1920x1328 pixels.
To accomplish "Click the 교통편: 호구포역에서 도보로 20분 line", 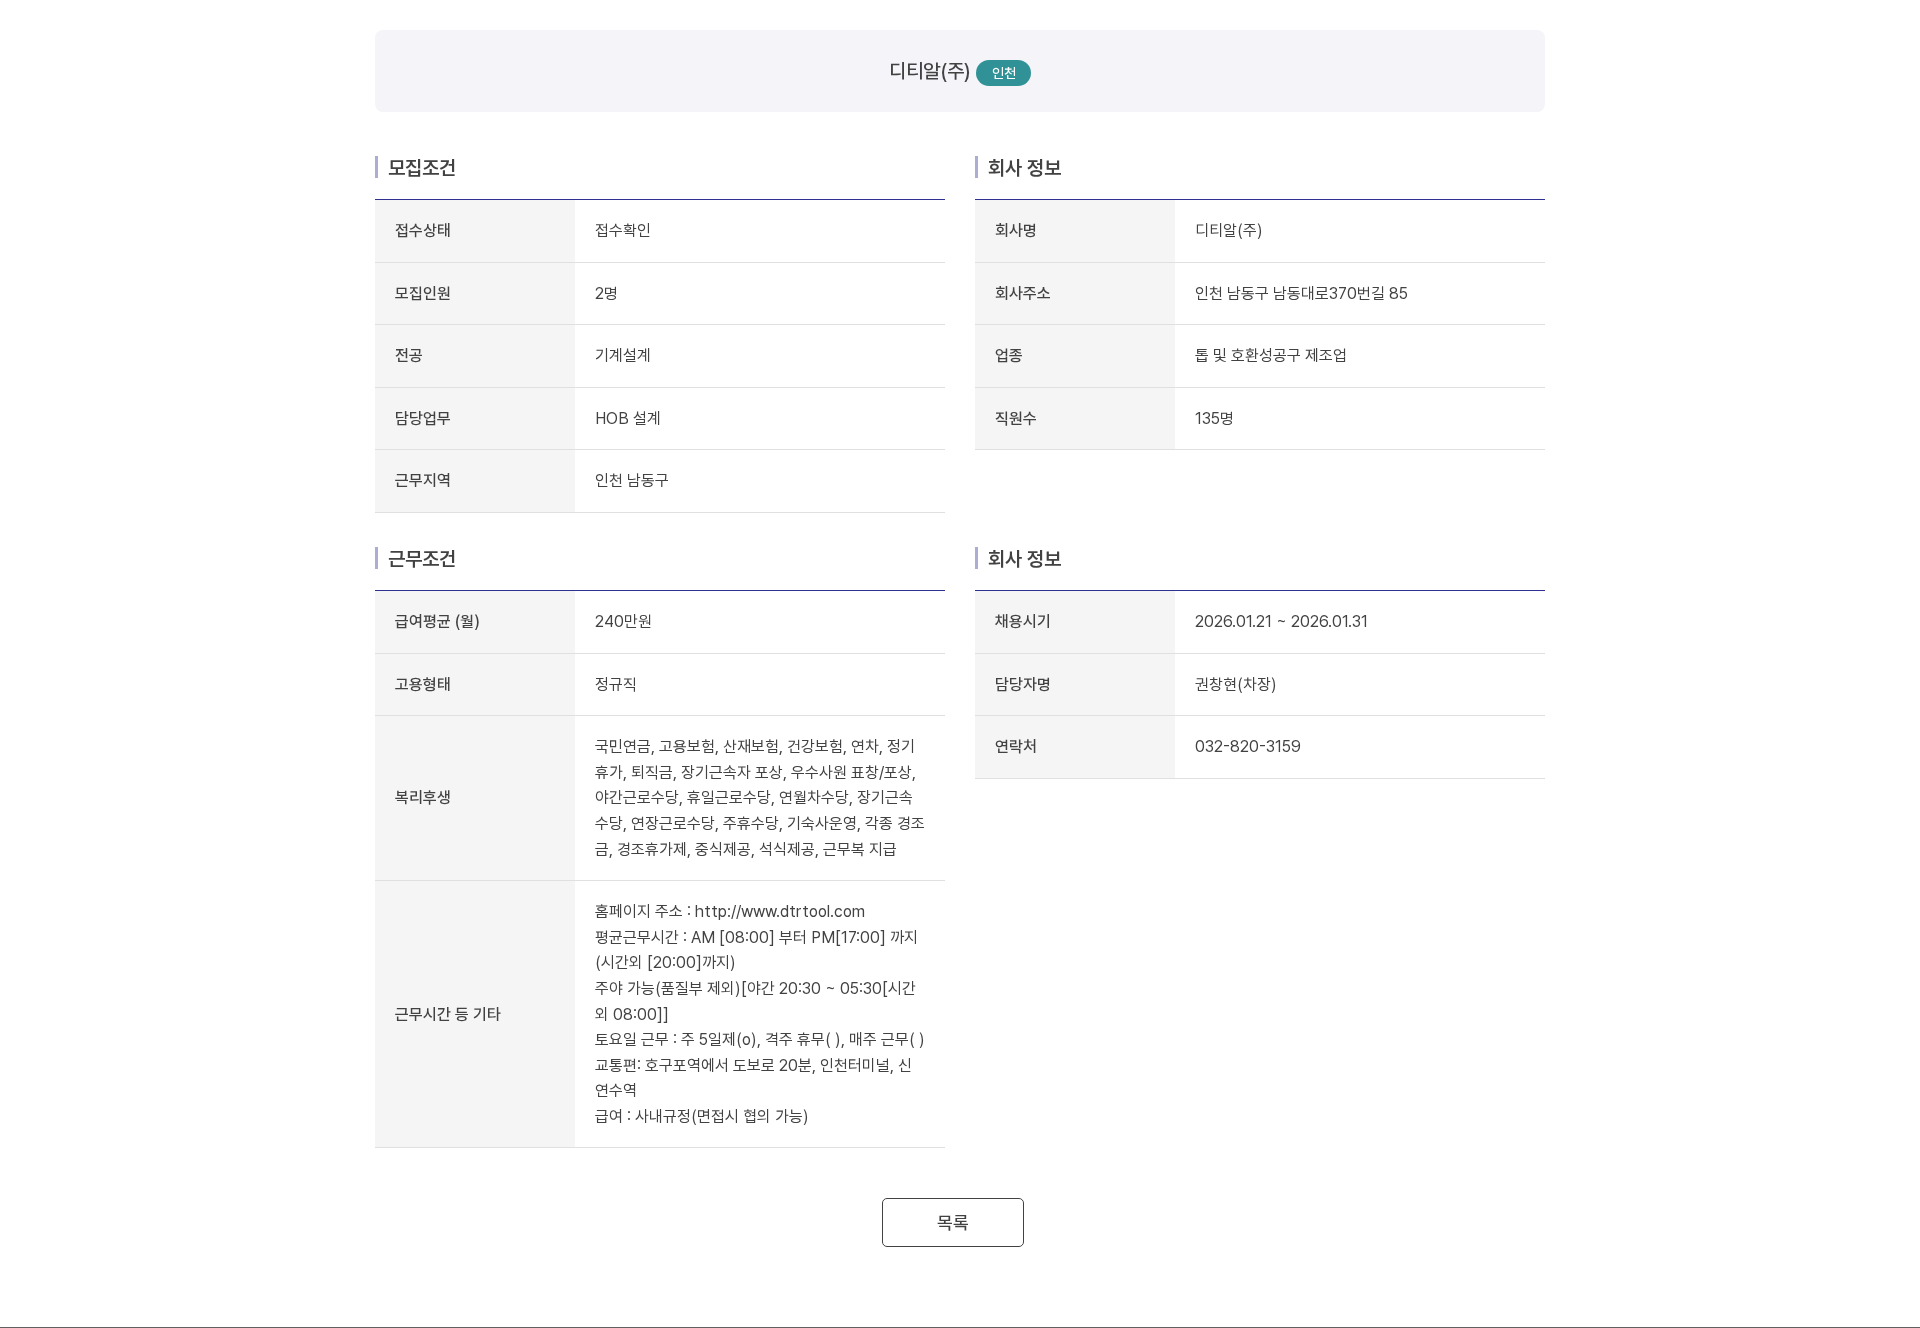I will pyautogui.click(x=754, y=1077).
